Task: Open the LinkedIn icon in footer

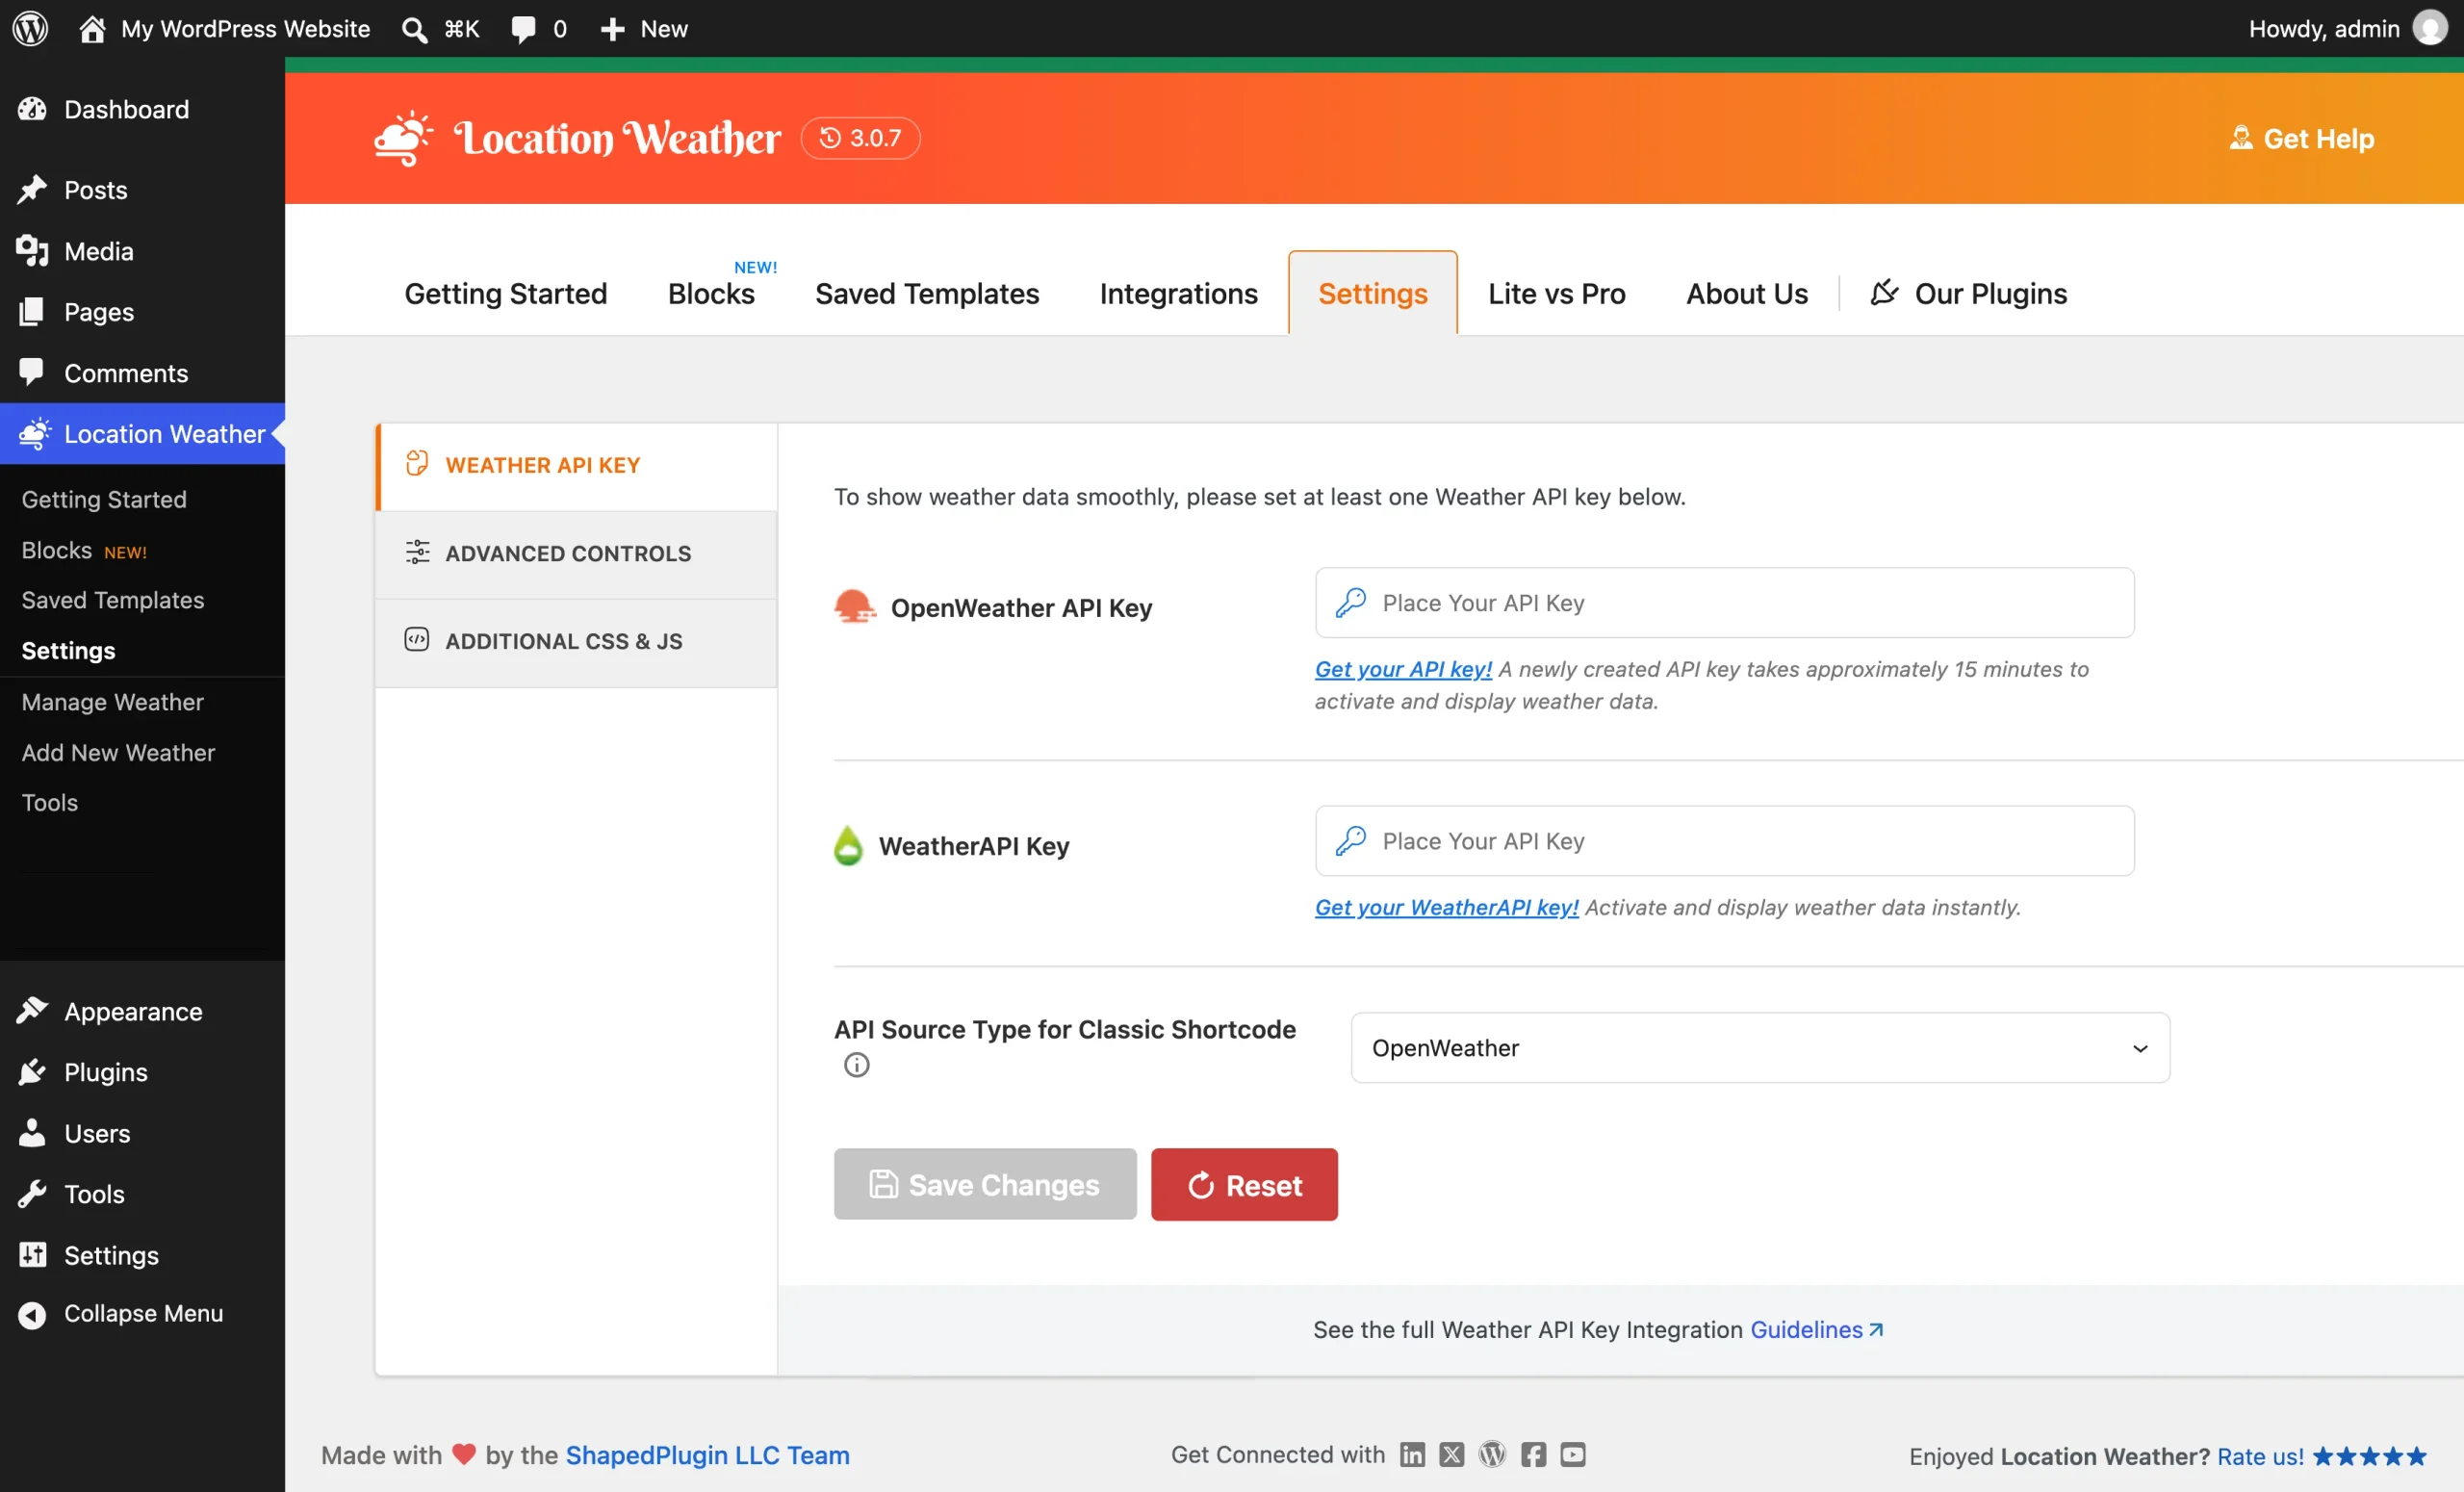Action: coord(1412,1454)
